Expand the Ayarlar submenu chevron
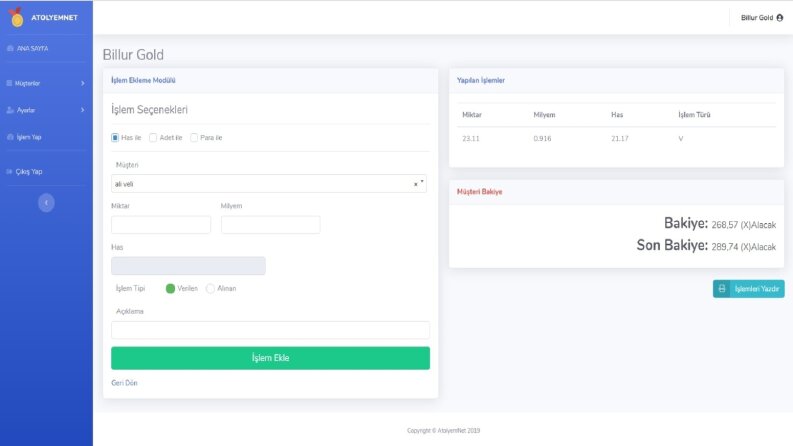The height and width of the screenshot is (446, 793). coord(82,110)
